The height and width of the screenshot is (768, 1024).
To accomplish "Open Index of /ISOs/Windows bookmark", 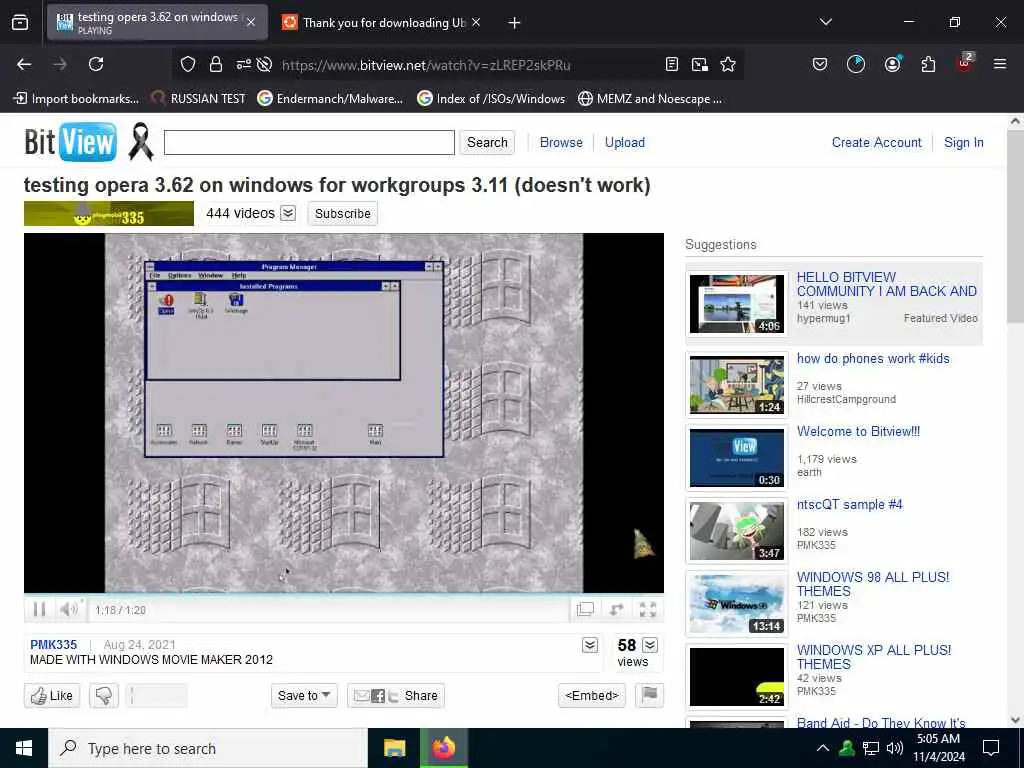I will [x=491, y=99].
